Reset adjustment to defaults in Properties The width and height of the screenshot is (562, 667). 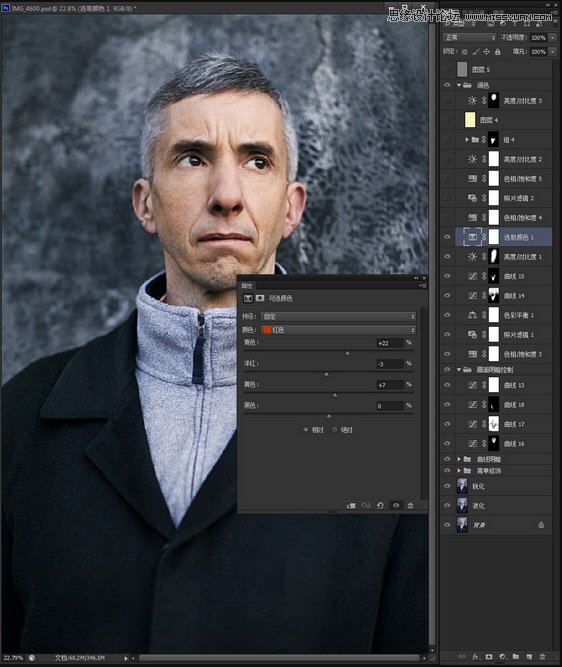coord(380,505)
